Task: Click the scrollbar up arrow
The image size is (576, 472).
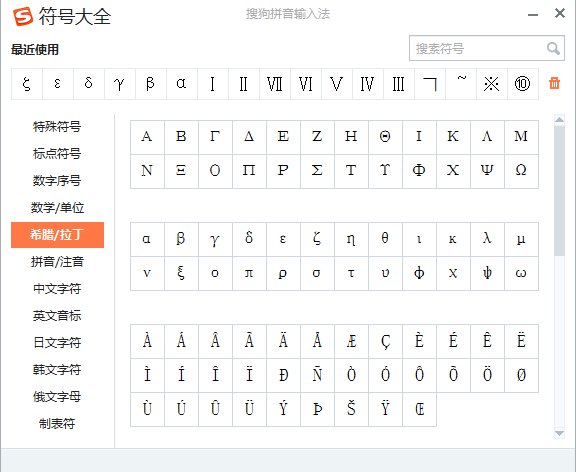Action: click(559, 119)
